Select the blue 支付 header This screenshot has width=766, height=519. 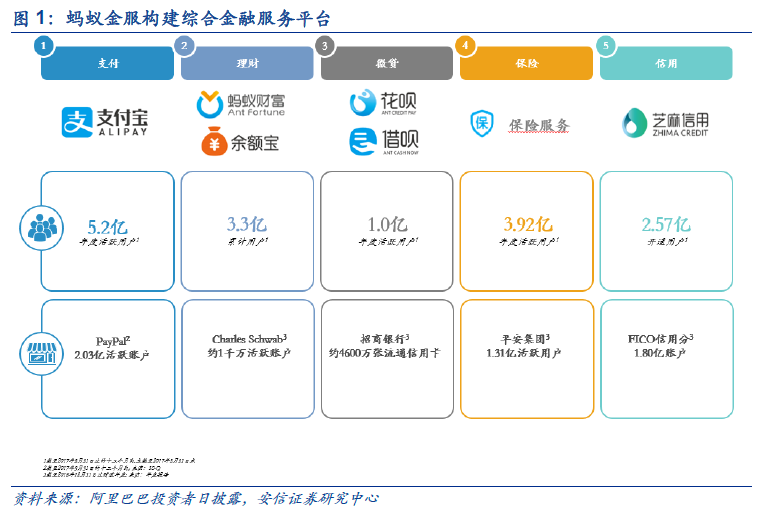pyautogui.click(x=107, y=63)
